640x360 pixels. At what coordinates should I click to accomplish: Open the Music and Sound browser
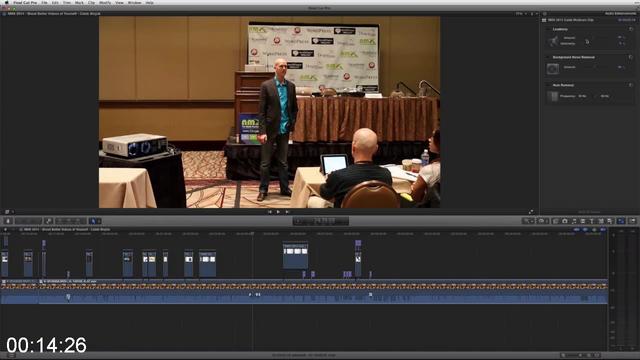pyautogui.click(x=574, y=221)
